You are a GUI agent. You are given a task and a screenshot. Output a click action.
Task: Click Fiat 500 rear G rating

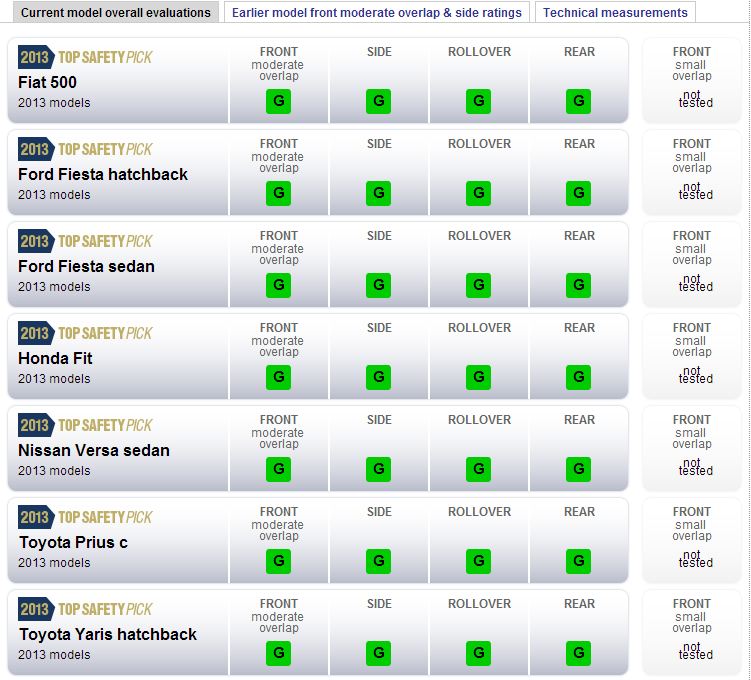579,101
